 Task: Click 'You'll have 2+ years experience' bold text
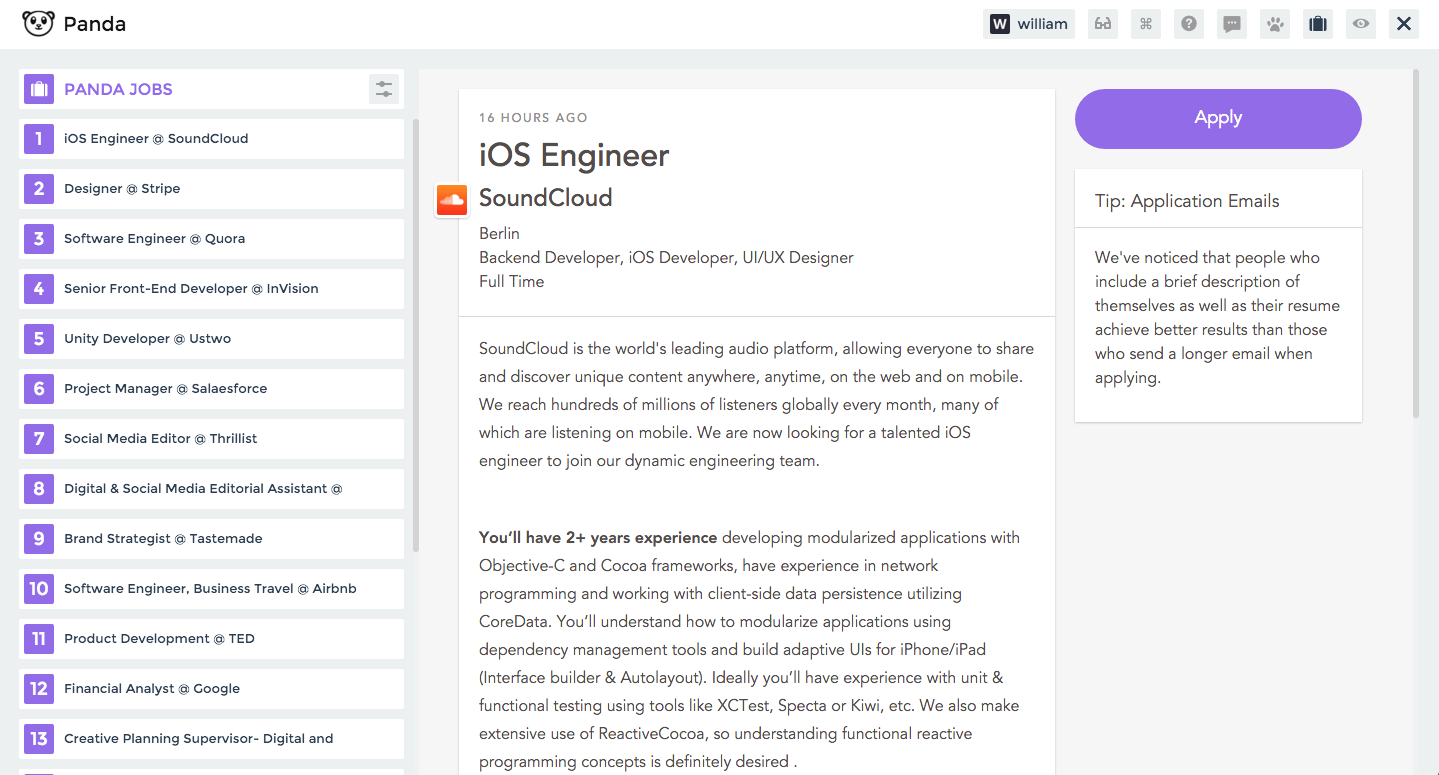[x=598, y=537]
